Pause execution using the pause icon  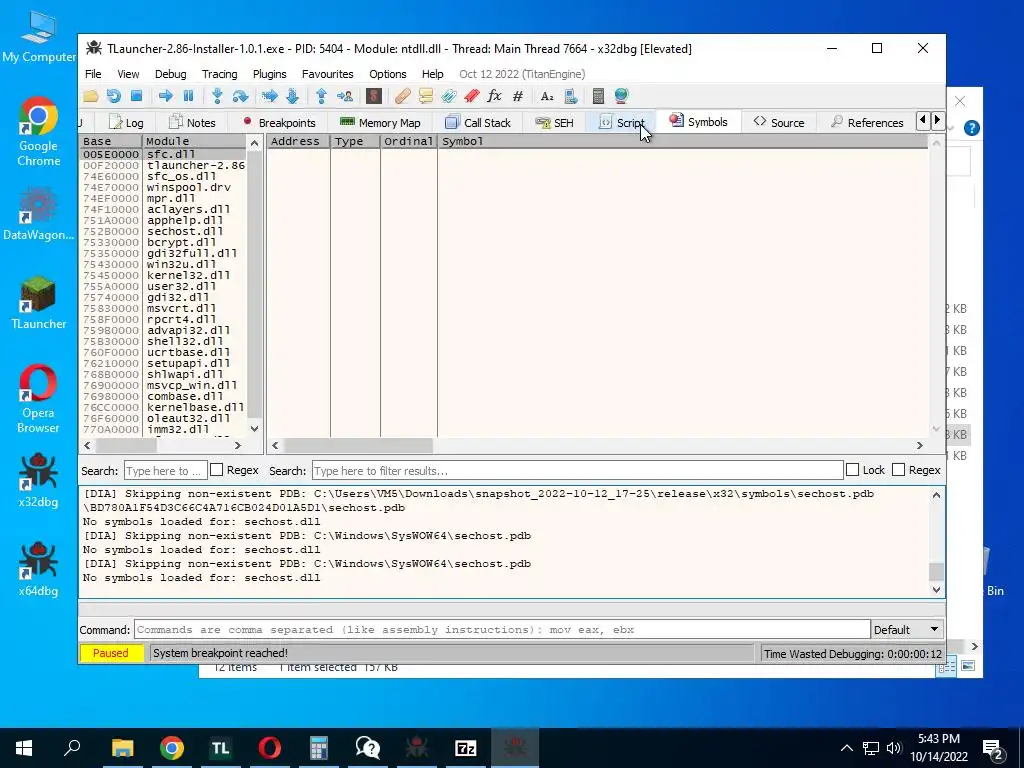[188, 97]
